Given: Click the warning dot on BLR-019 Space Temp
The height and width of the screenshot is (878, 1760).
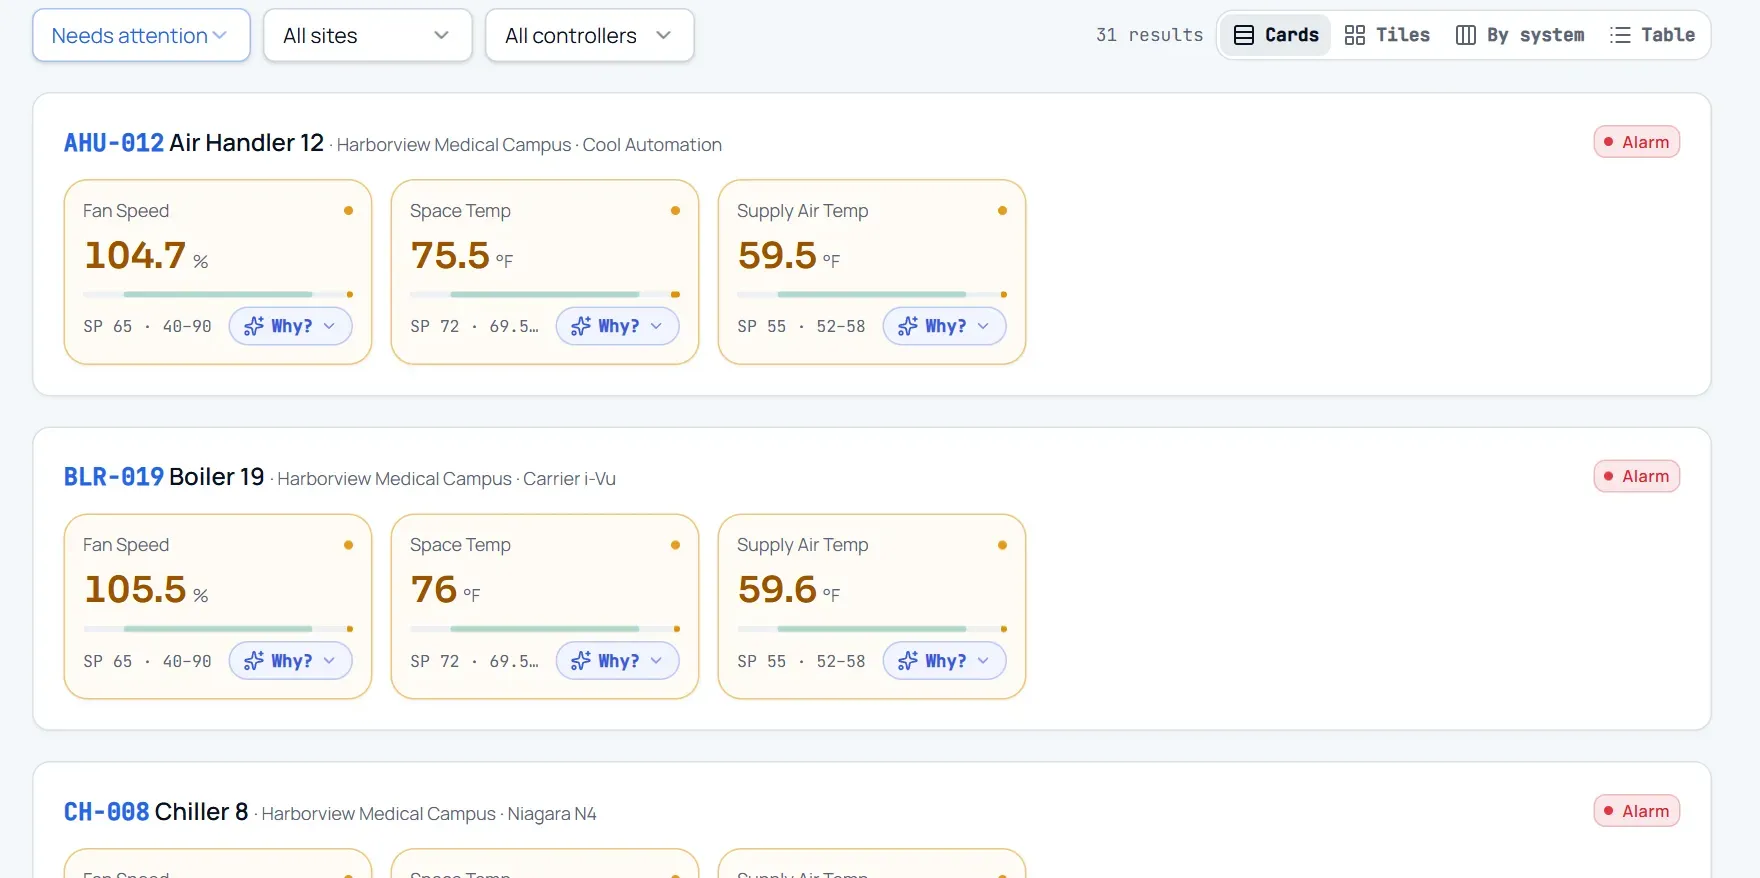Looking at the screenshot, I should (675, 545).
